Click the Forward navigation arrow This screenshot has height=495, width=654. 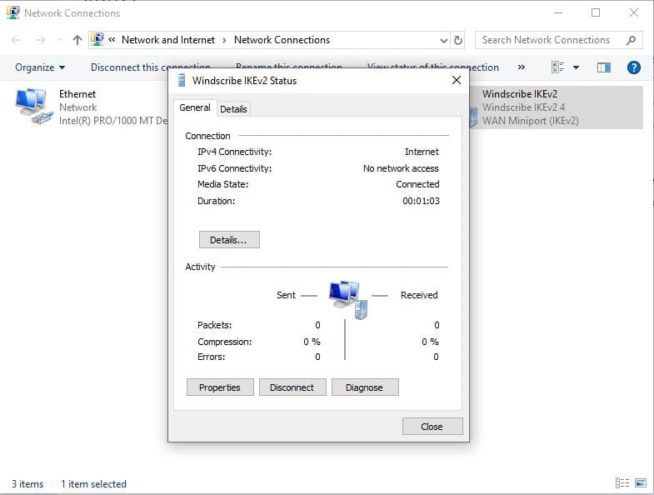coord(40,40)
